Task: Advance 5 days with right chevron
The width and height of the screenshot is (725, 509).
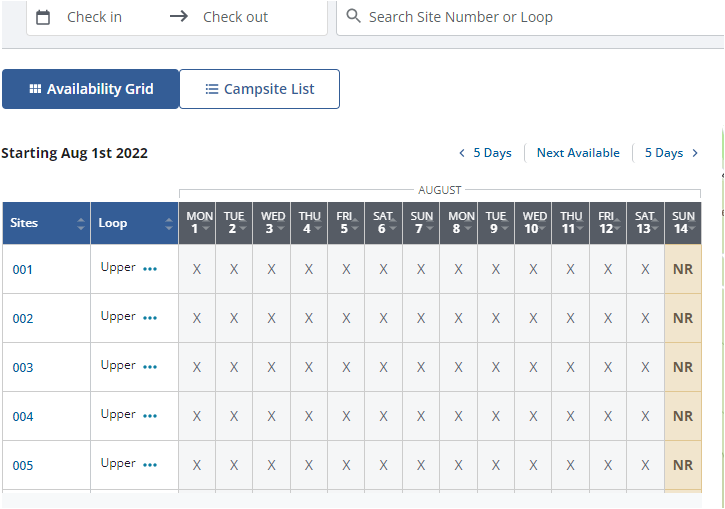Action: point(695,153)
